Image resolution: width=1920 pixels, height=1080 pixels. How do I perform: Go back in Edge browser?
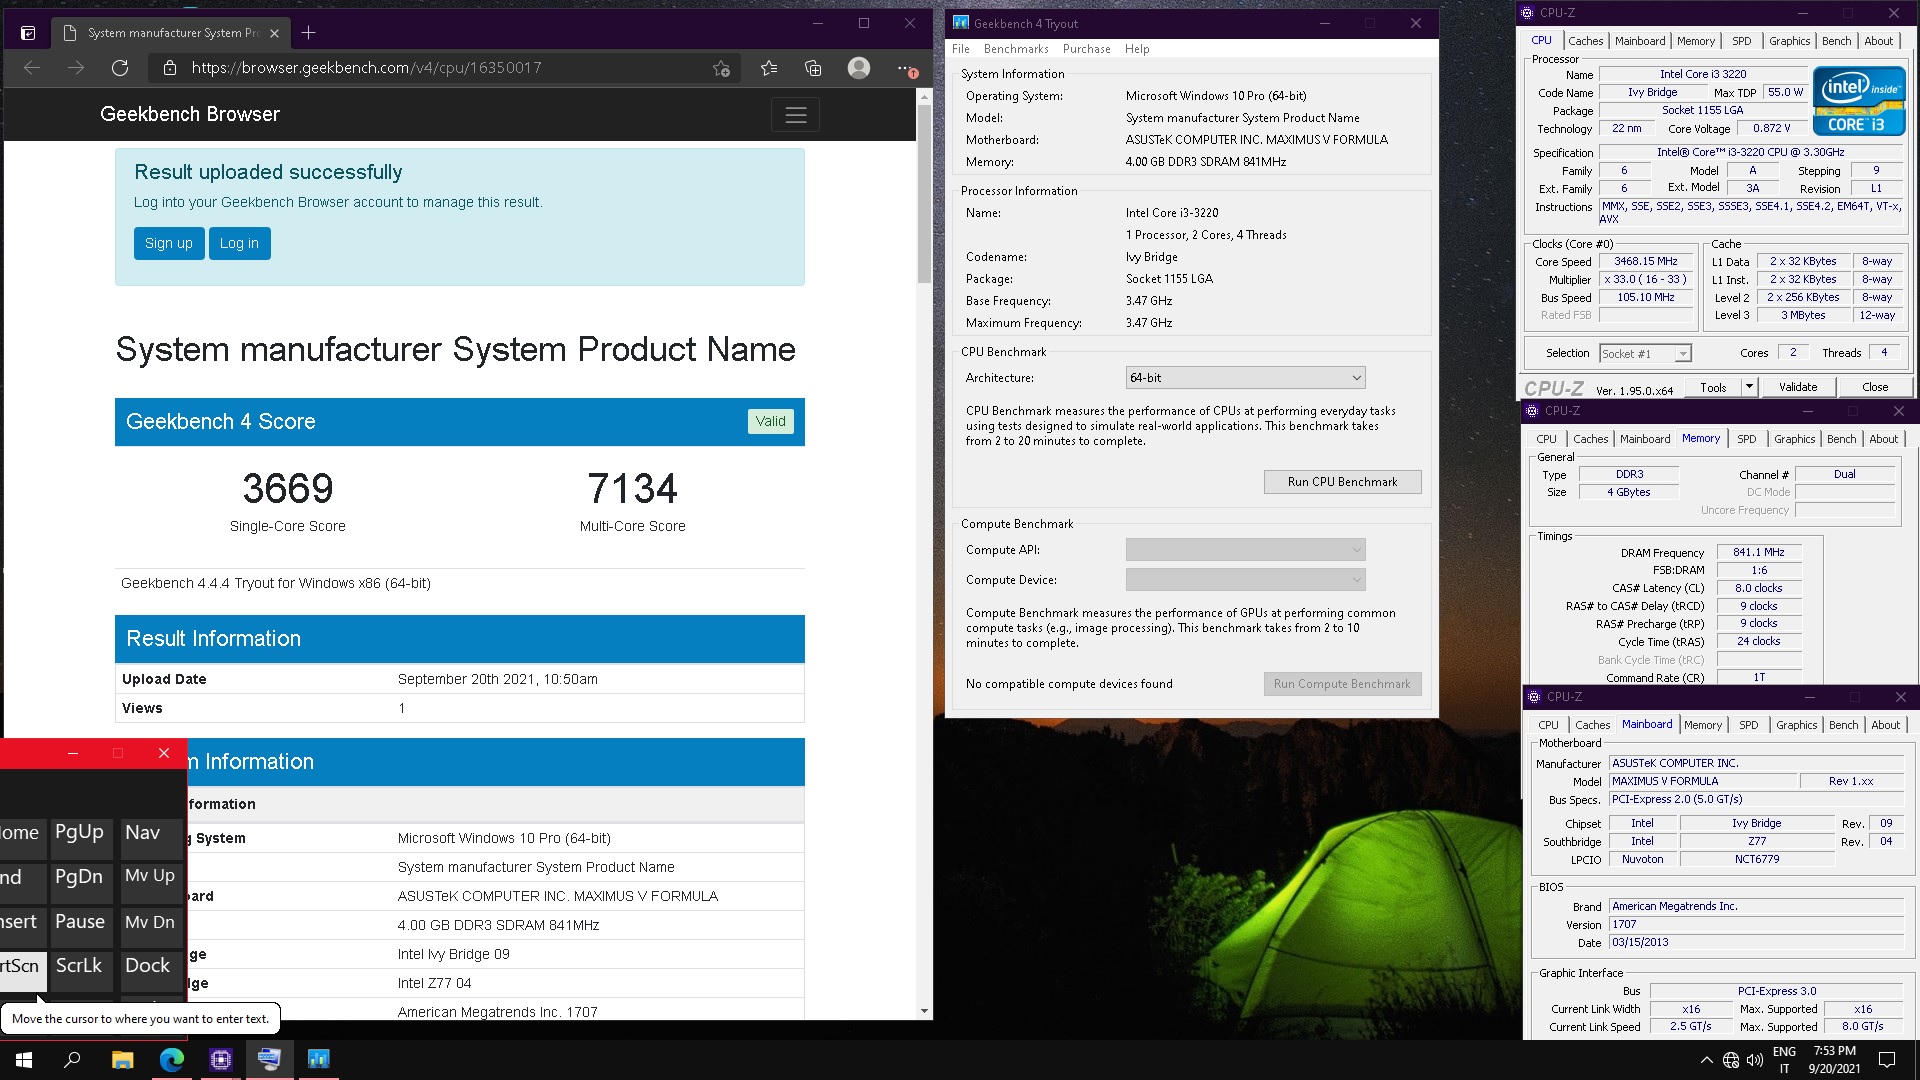click(32, 68)
